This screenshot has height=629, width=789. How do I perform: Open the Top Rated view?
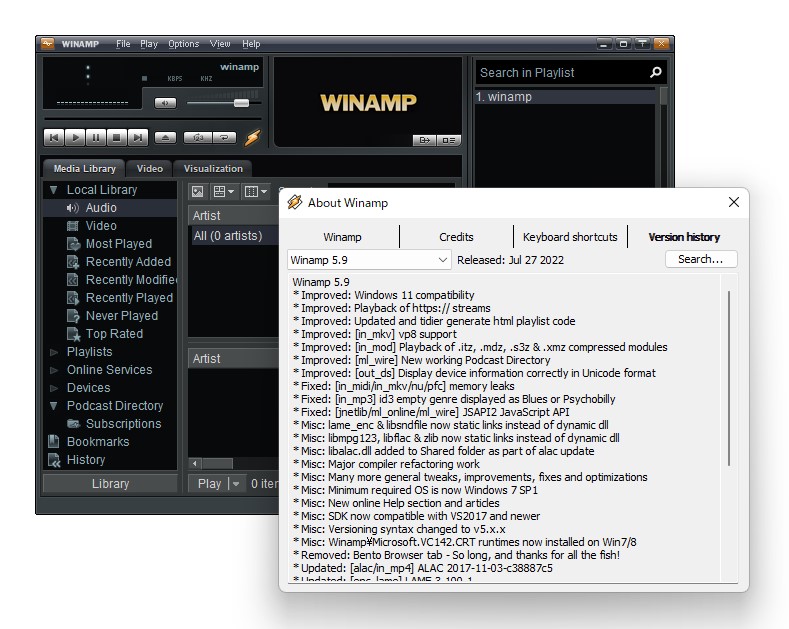(114, 334)
